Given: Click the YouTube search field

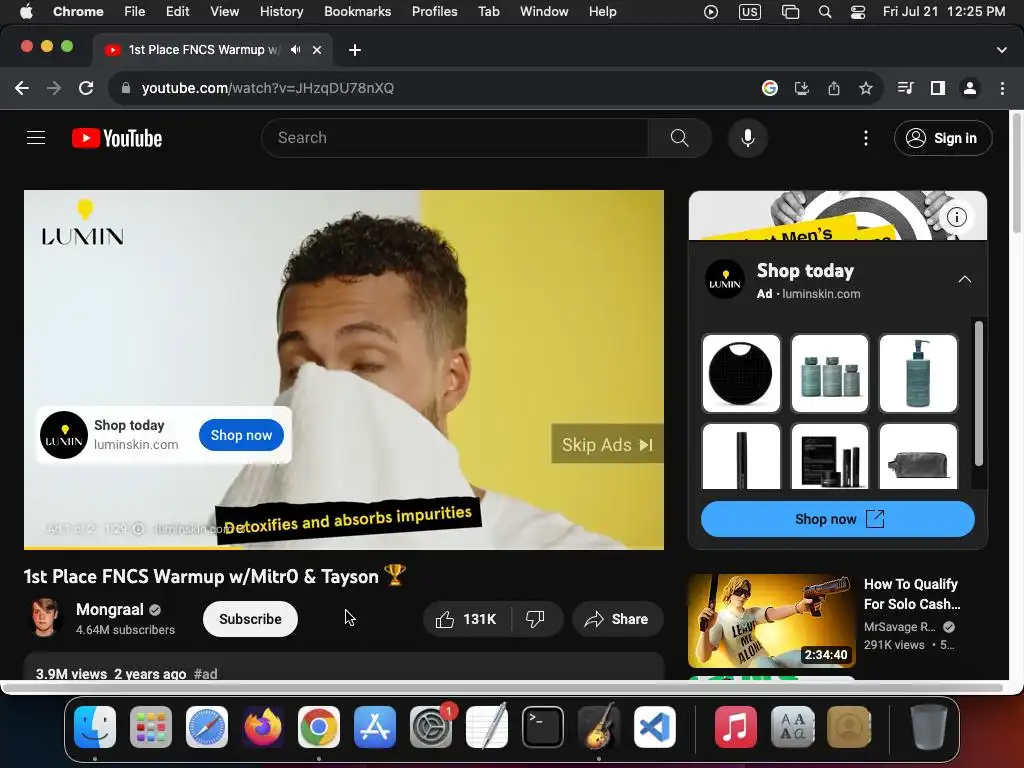Looking at the screenshot, I should [455, 138].
